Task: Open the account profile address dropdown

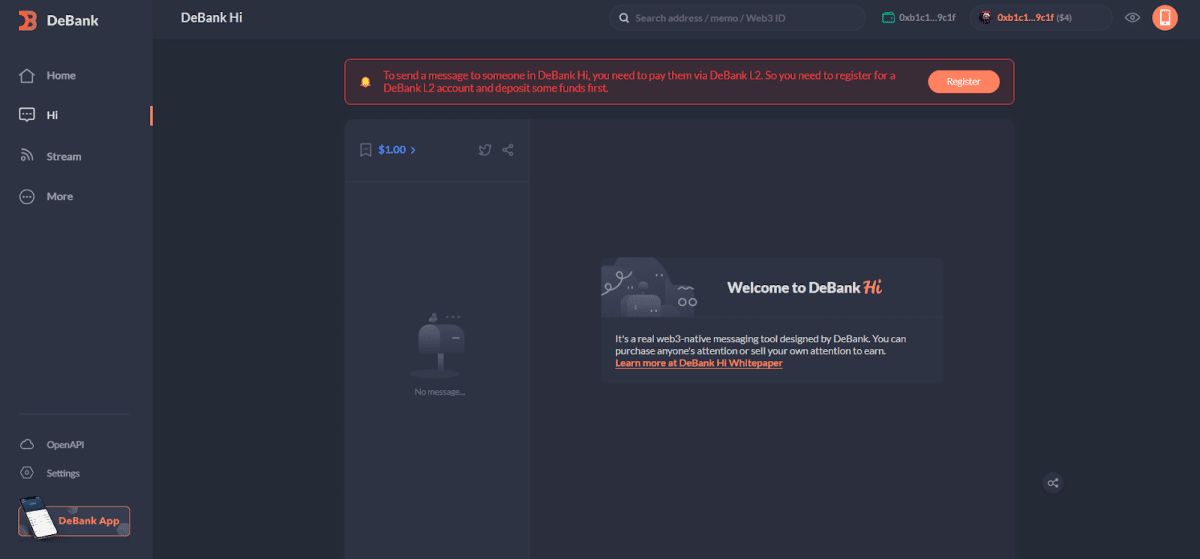Action: (x=1040, y=18)
